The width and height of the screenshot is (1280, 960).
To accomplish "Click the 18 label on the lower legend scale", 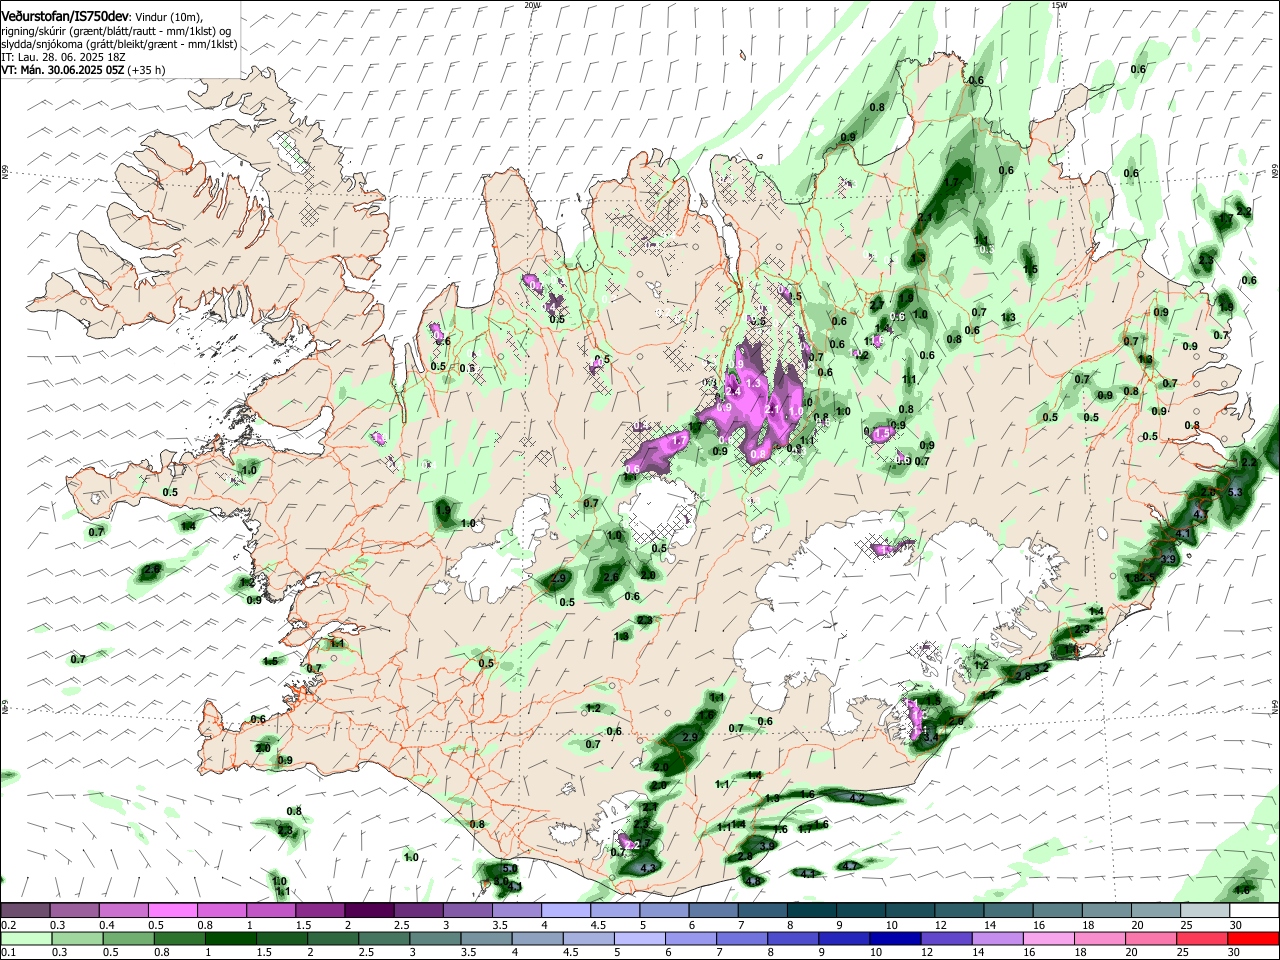I will tap(1081, 952).
